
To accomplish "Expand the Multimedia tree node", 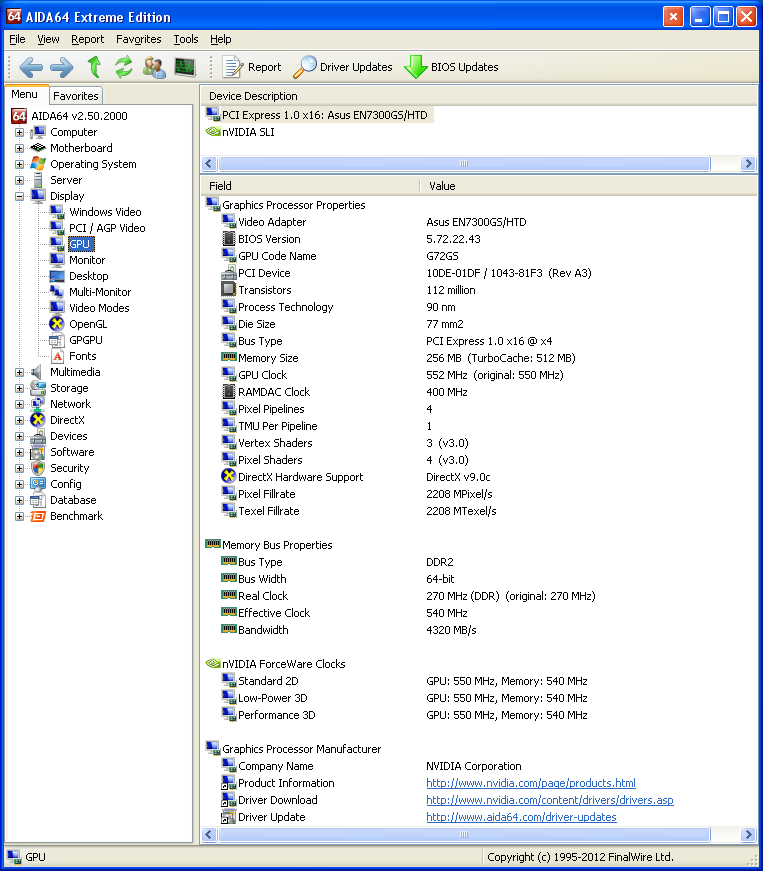I will (19, 372).
